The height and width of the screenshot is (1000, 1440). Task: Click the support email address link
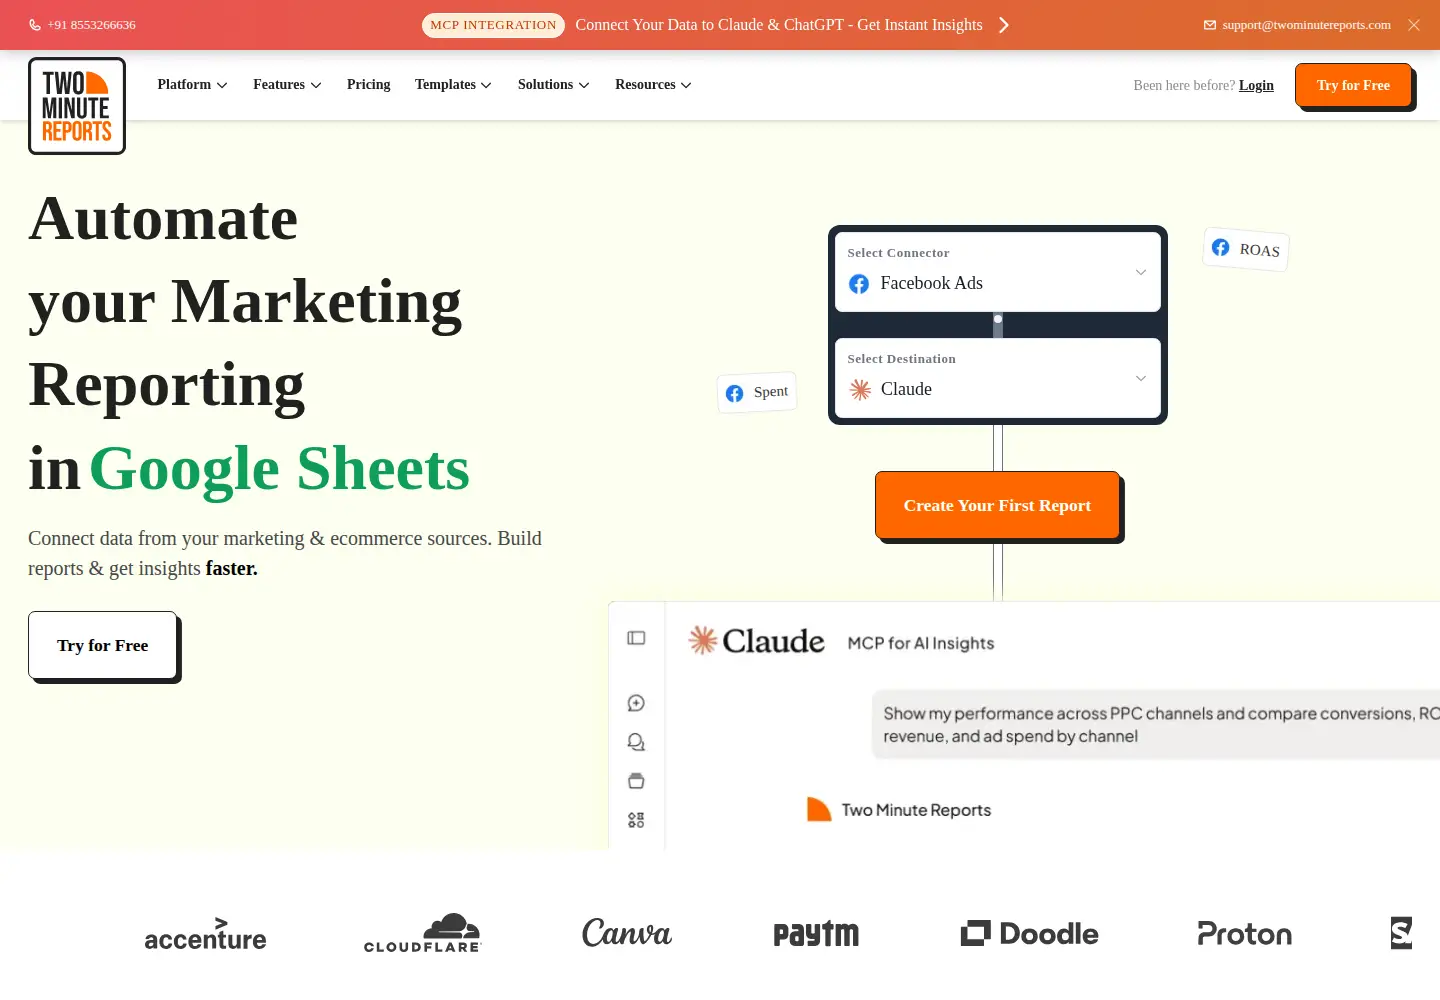1306,25
